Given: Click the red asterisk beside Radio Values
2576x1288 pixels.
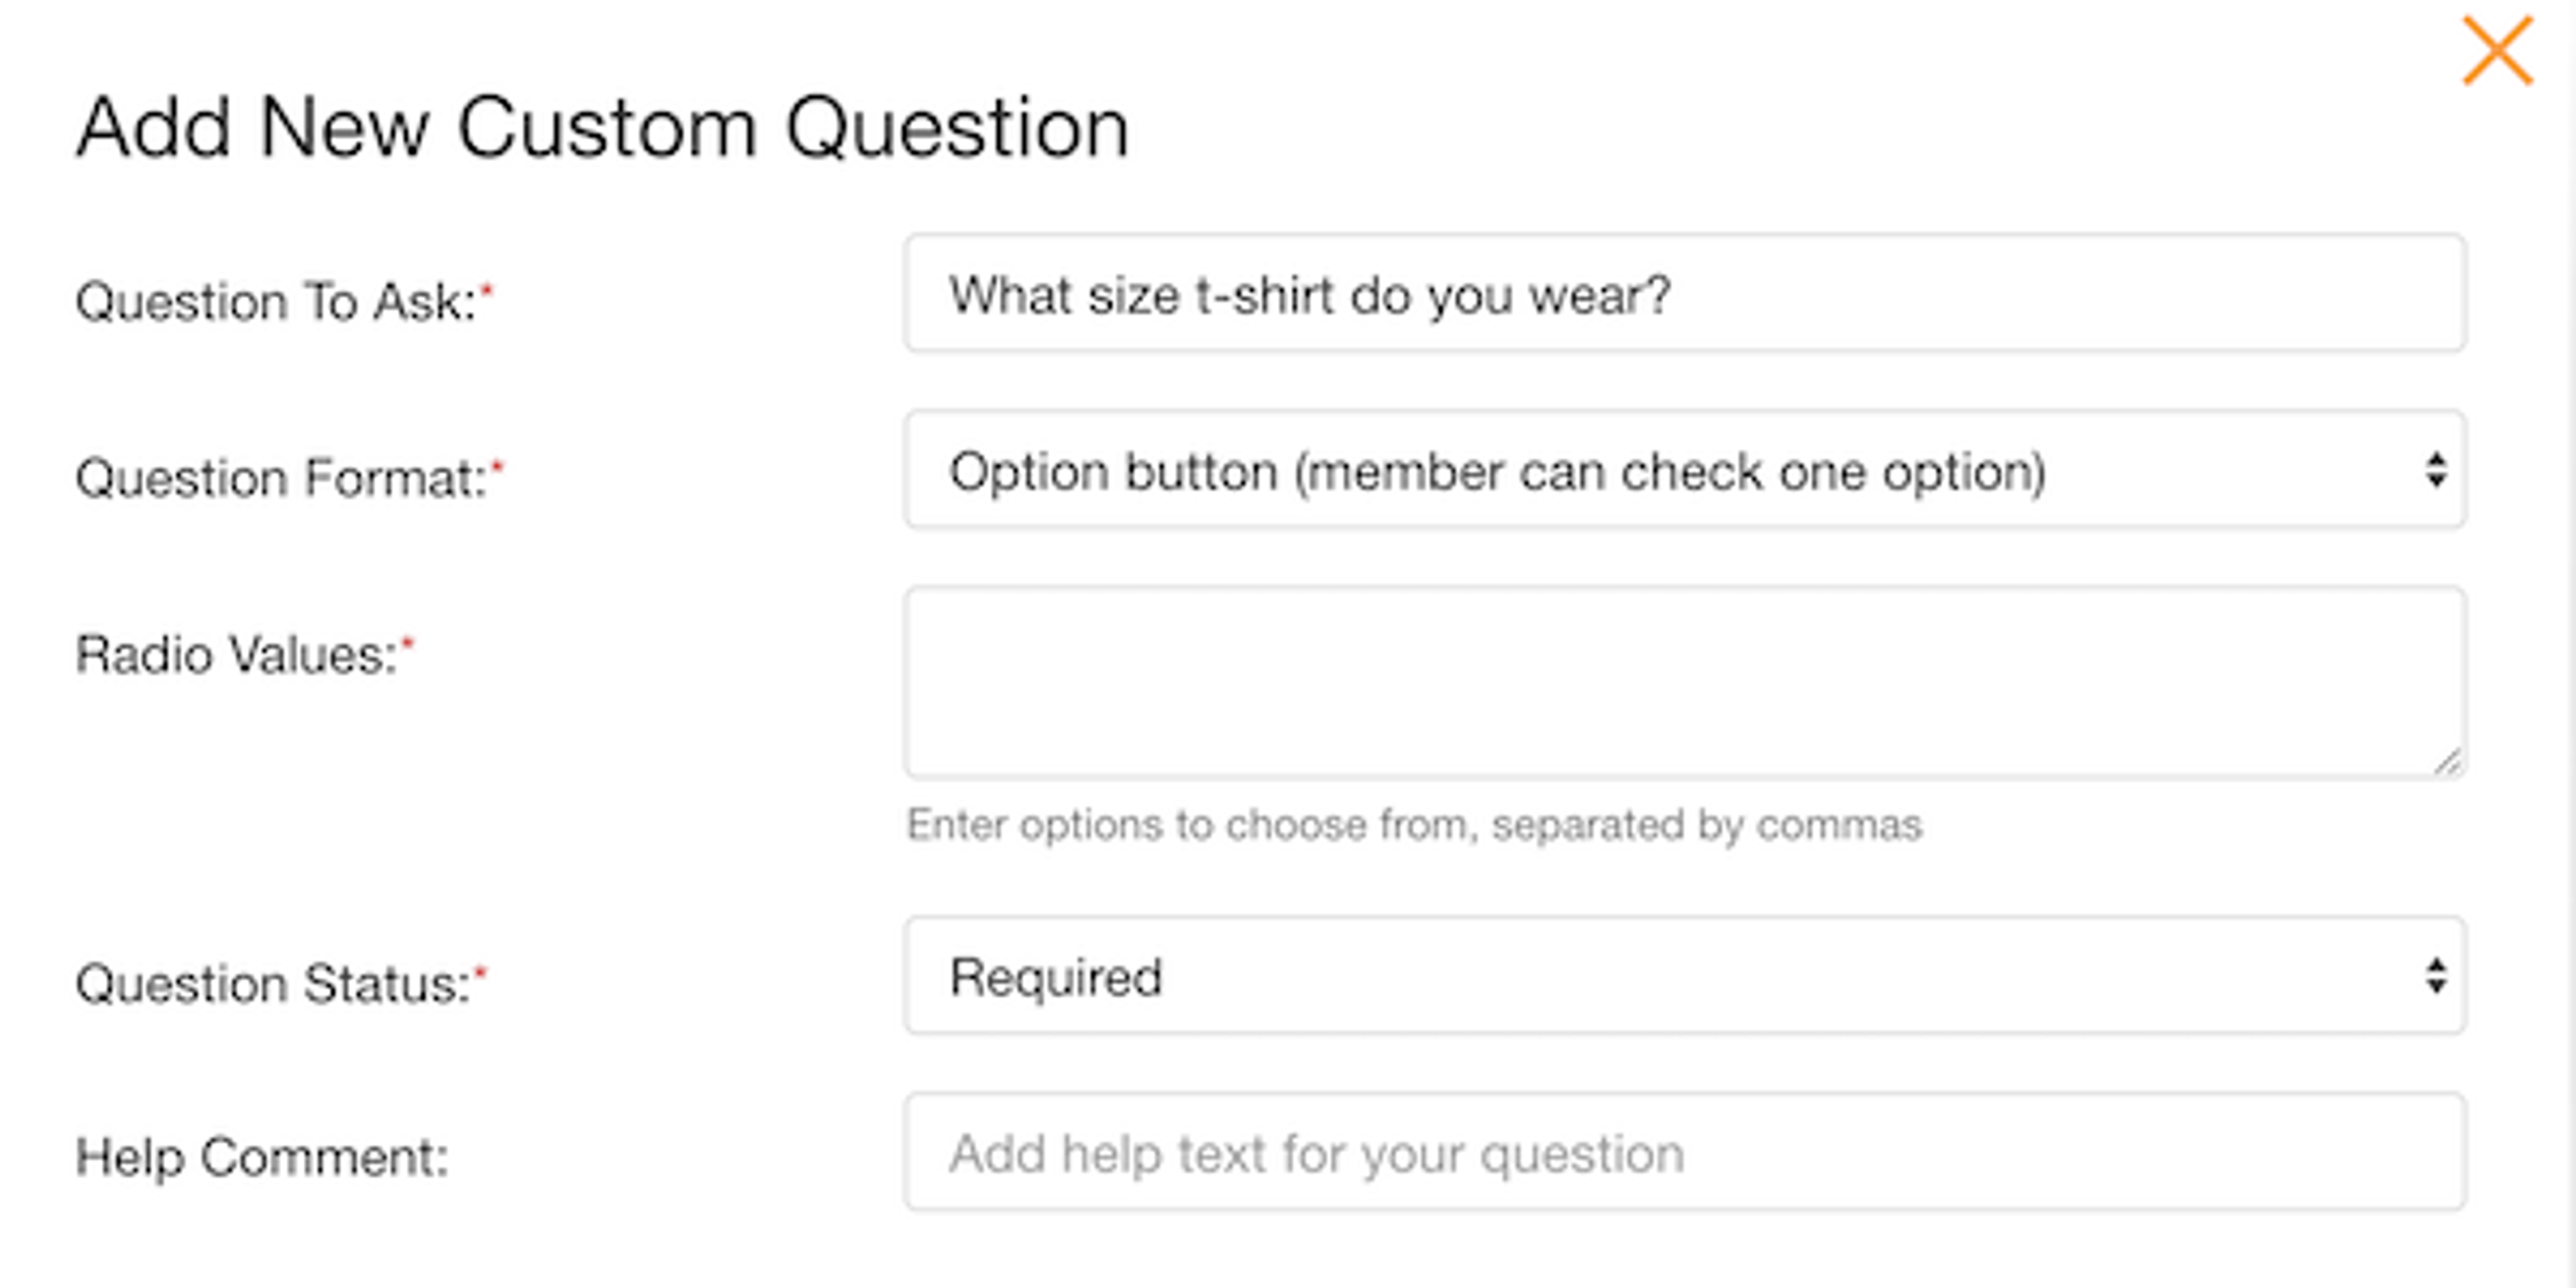Looking at the screenshot, I should [407, 643].
